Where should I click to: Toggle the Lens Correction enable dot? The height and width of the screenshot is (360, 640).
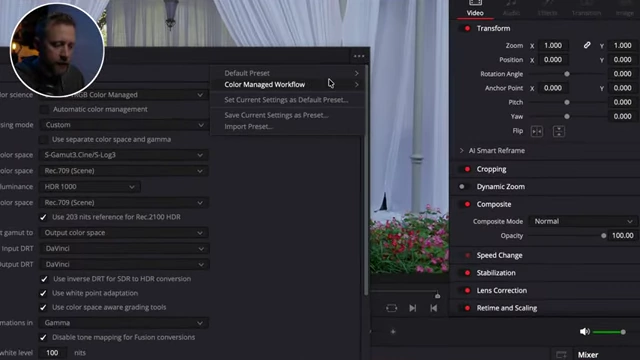pyautogui.click(x=467, y=290)
